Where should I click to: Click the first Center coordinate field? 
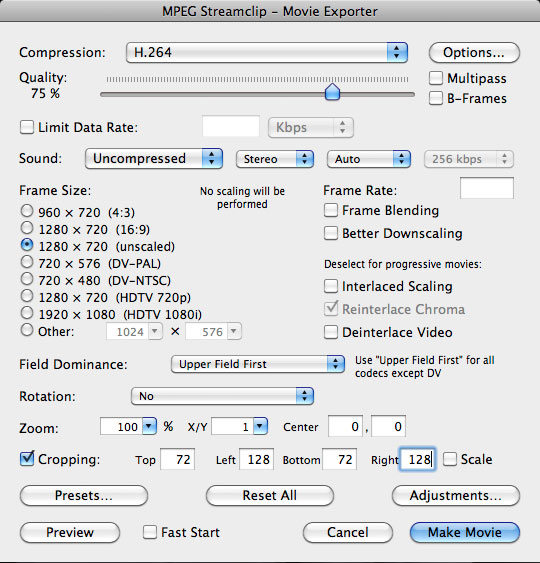pos(345,426)
